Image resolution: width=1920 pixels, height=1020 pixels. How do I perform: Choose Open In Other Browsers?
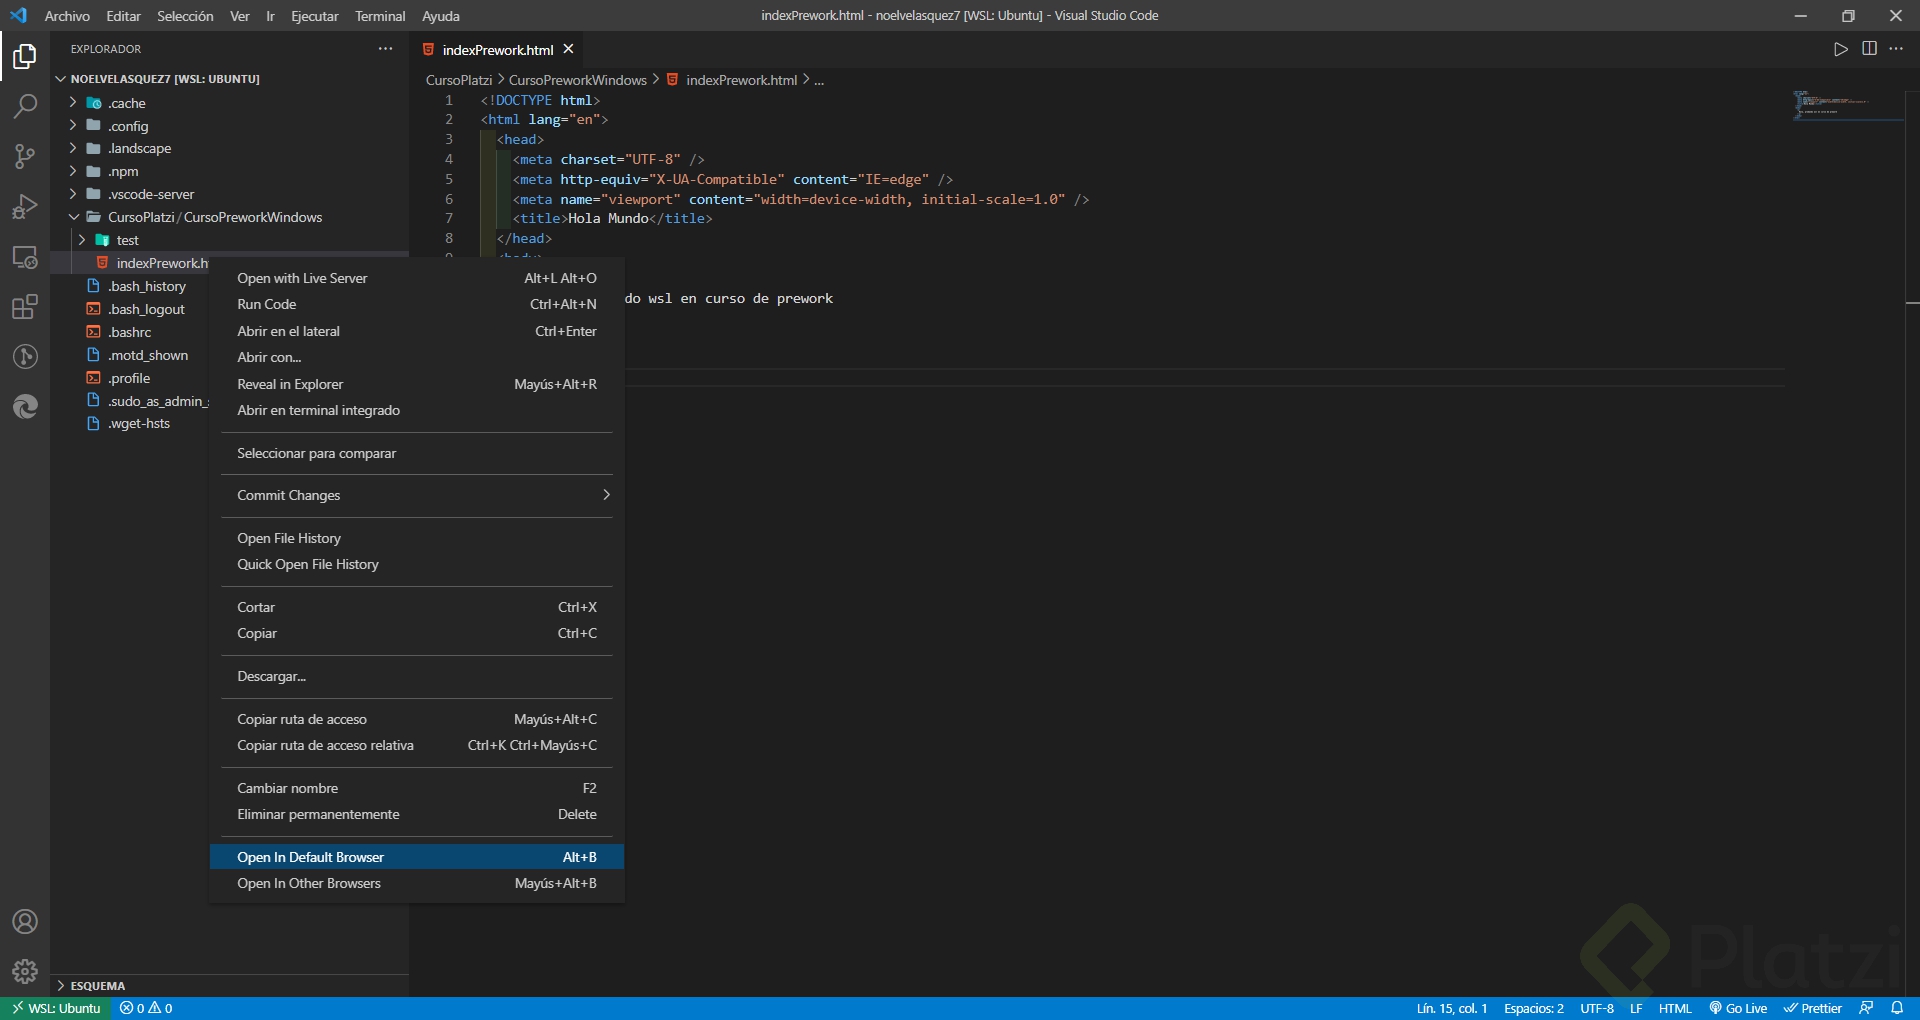pyautogui.click(x=417, y=883)
